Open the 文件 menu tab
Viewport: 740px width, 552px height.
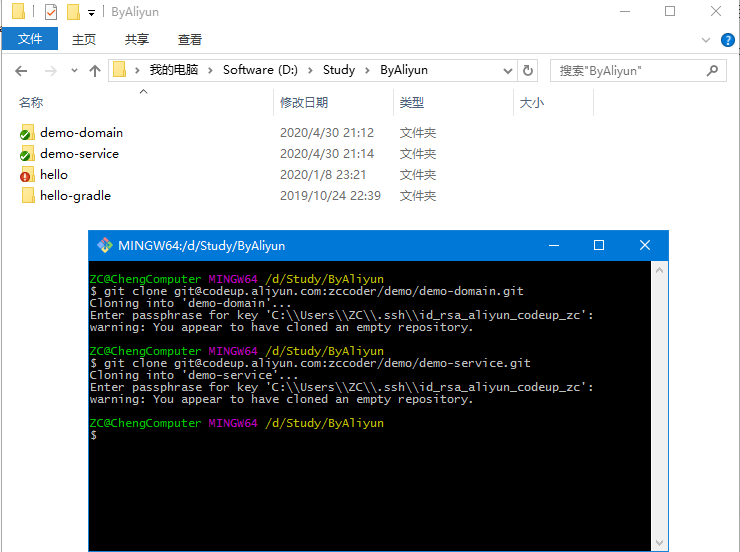pos(30,39)
